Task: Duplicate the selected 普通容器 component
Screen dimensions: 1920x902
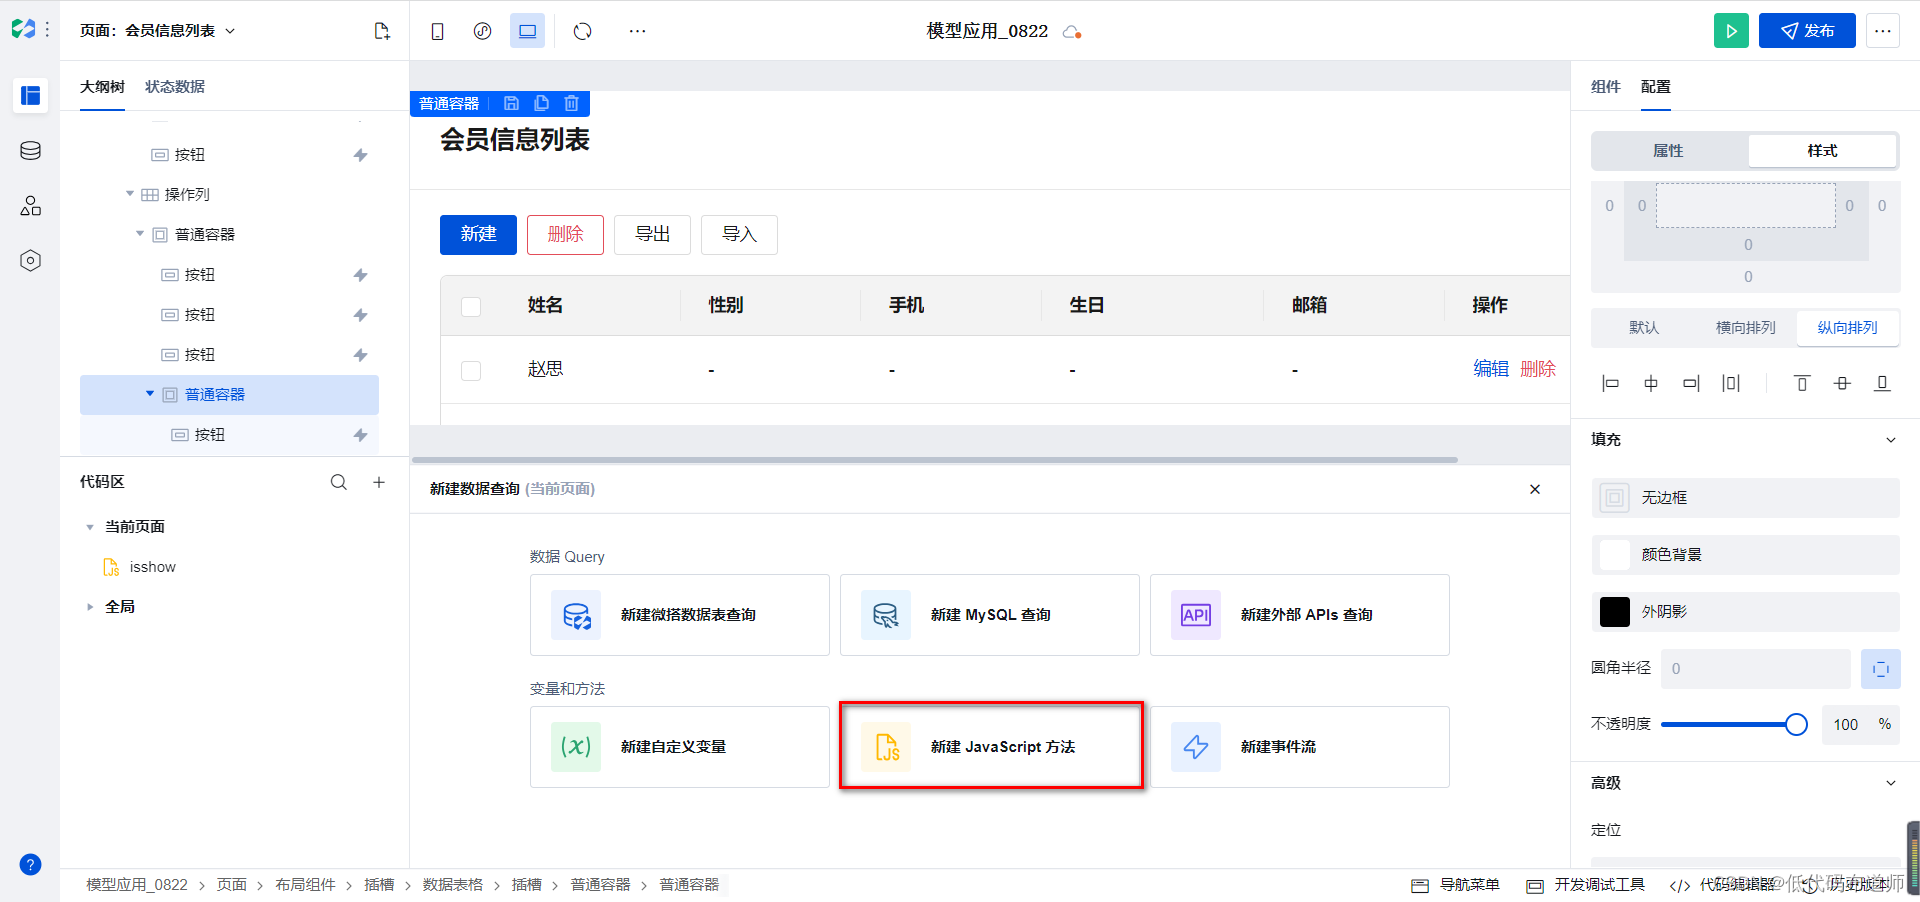Action: pyautogui.click(x=541, y=103)
